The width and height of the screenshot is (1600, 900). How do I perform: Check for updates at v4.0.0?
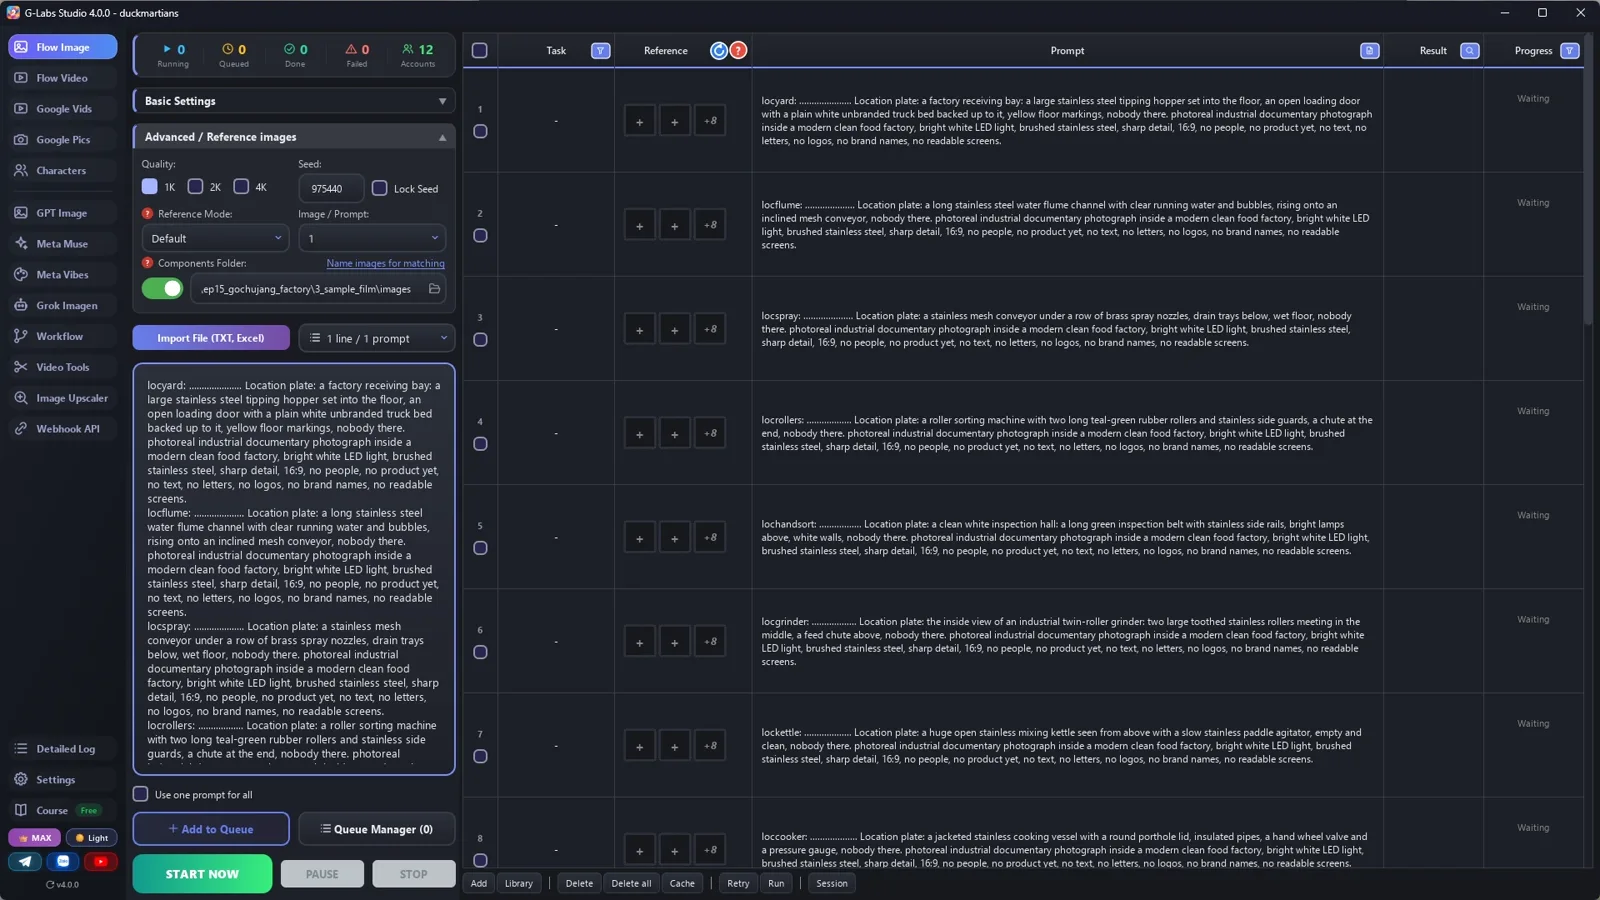click(x=62, y=885)
